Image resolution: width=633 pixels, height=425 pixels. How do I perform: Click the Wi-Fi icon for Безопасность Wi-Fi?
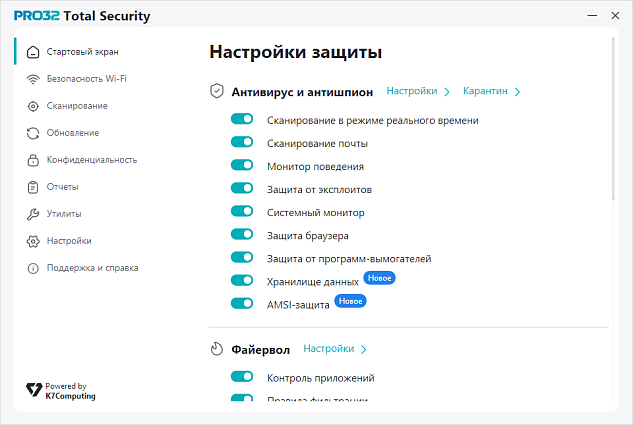point(33,79)
